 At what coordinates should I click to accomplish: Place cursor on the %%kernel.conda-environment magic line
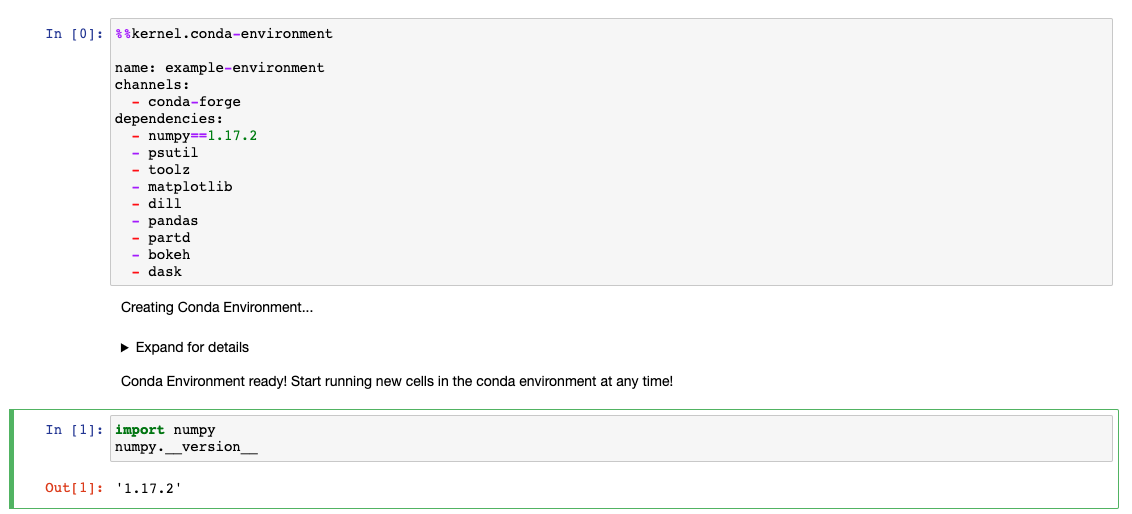[x=224, y=34]
